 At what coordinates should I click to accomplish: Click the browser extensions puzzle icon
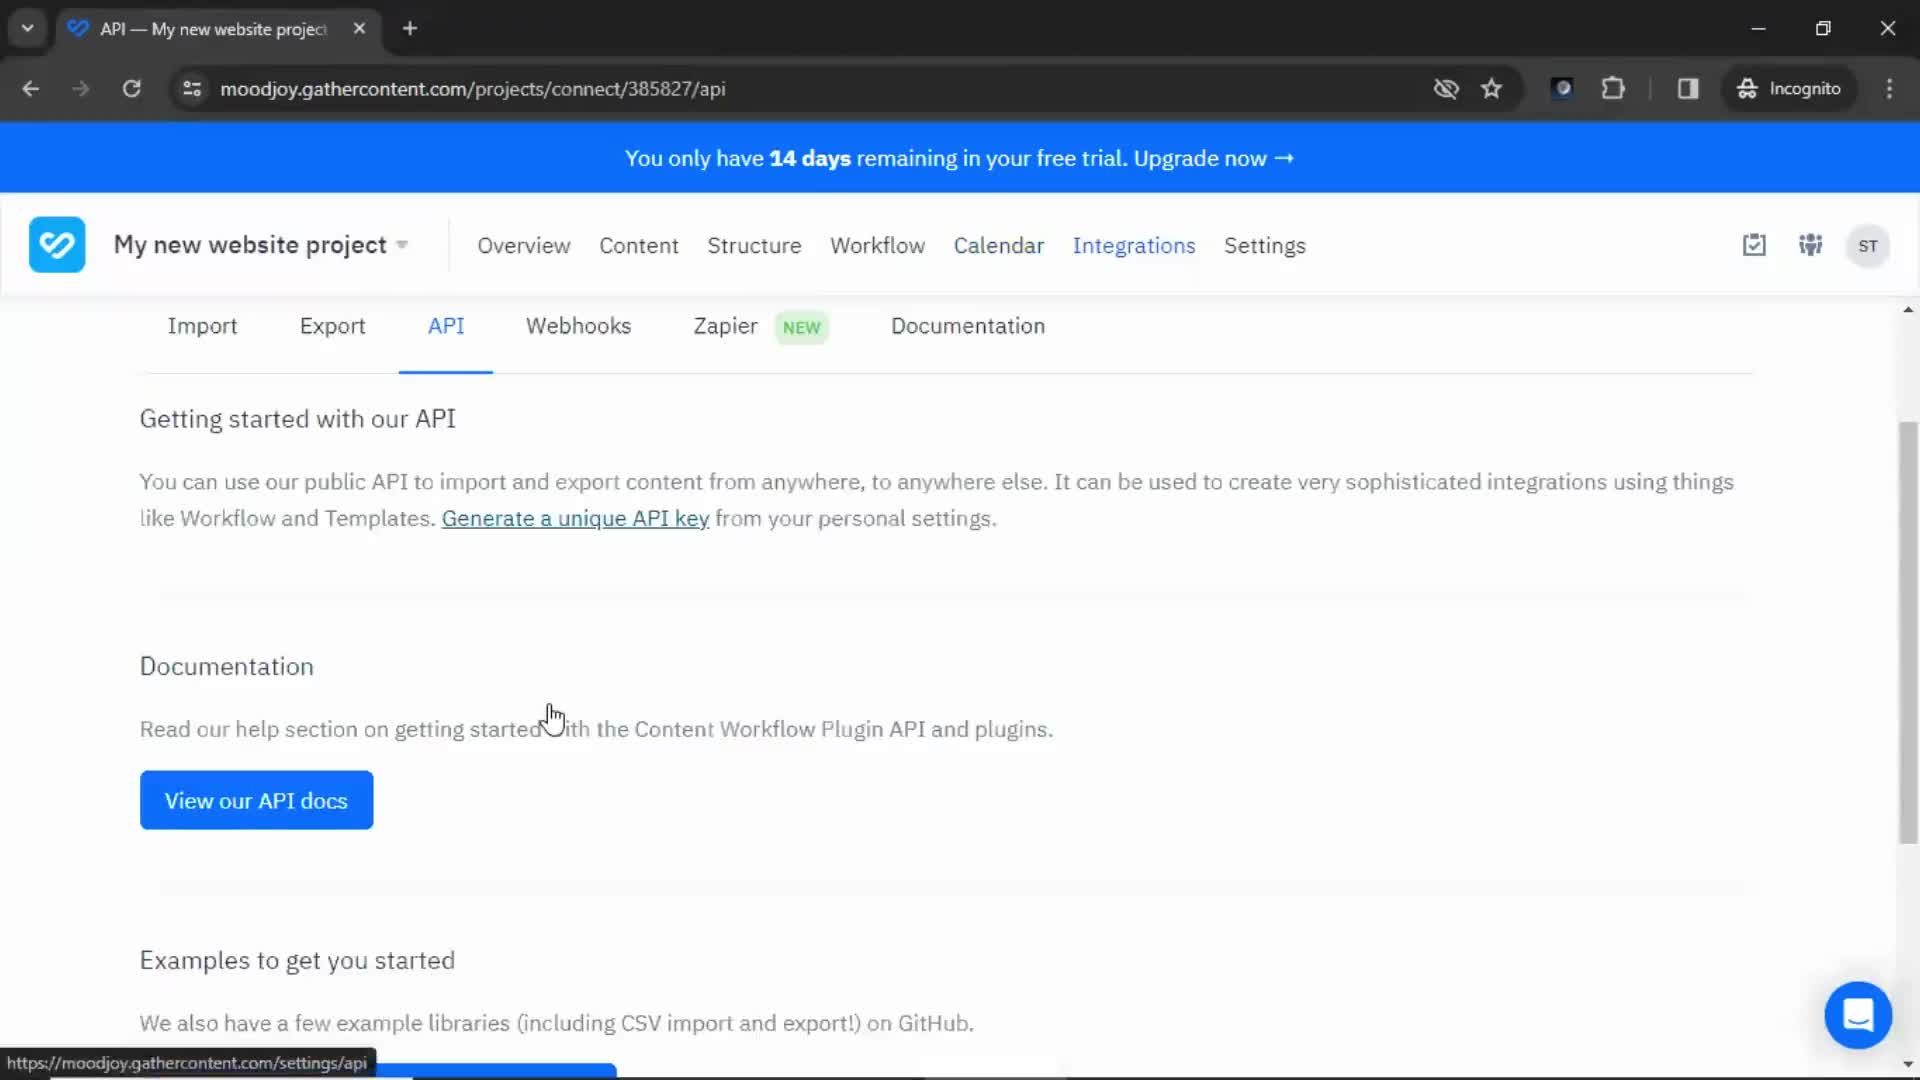[x=1613, y=87]
